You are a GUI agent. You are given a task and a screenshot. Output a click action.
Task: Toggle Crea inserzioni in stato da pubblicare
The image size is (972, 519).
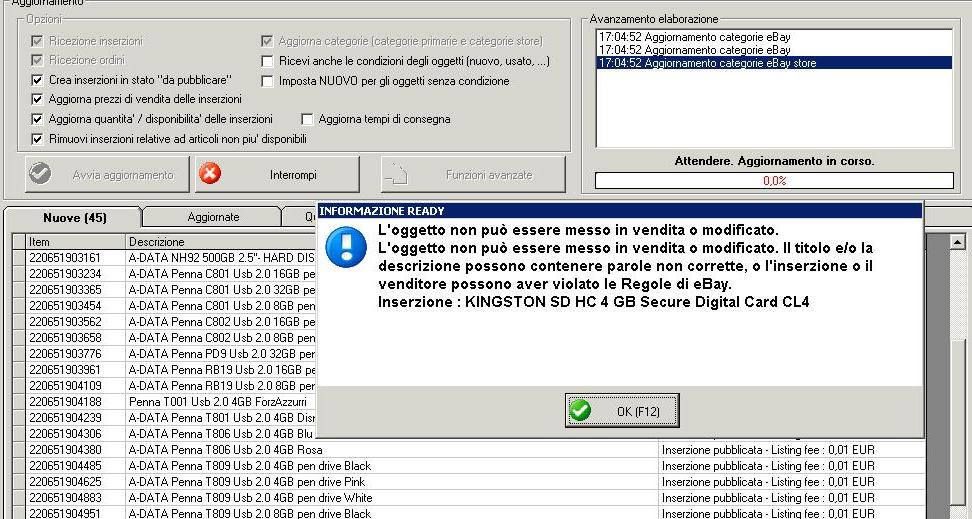pos(37,80)
